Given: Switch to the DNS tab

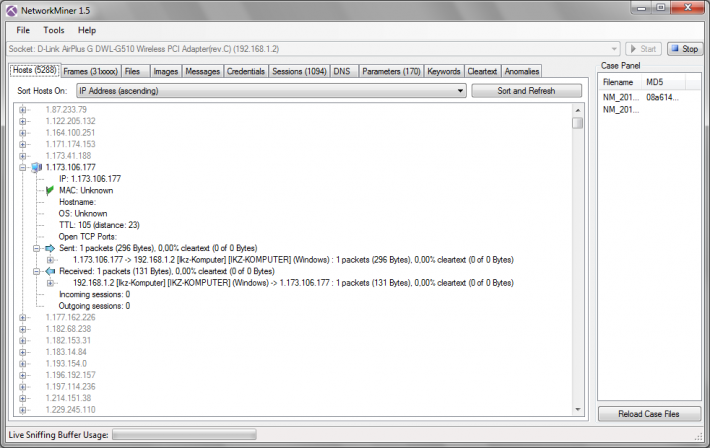Looking at the screenshot, I should coord(342,72).
